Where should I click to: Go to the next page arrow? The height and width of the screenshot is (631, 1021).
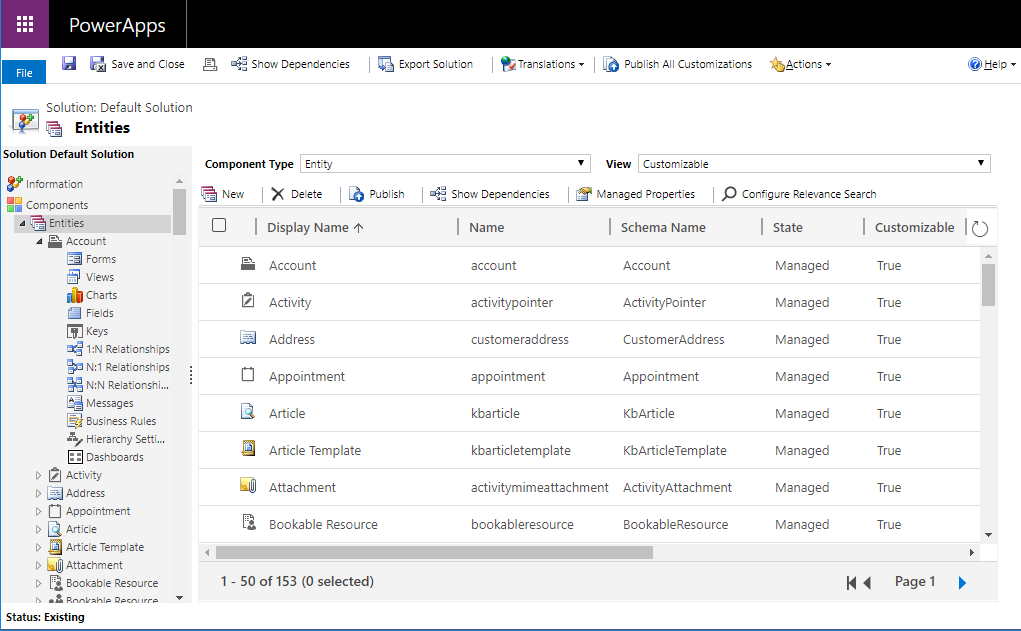962,582
